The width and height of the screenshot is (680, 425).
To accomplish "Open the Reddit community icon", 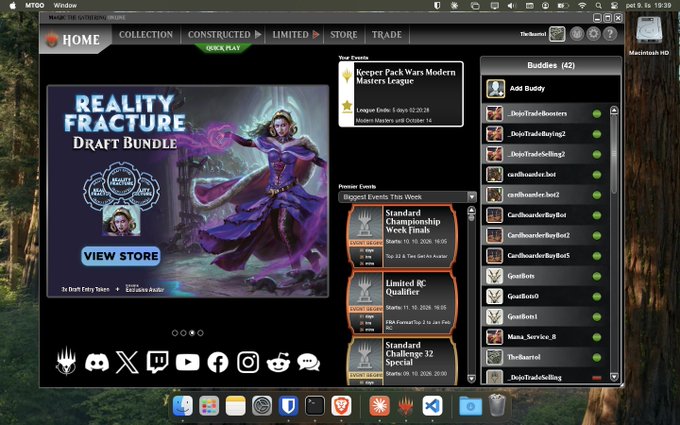I will pyautogui.click(x=278, y=362).
